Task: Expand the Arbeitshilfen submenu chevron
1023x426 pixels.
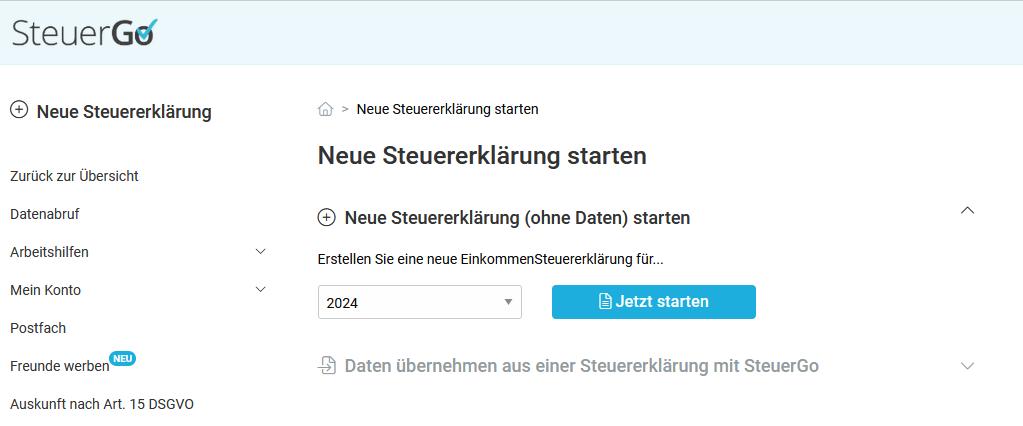Action: [x=261, y=251]
